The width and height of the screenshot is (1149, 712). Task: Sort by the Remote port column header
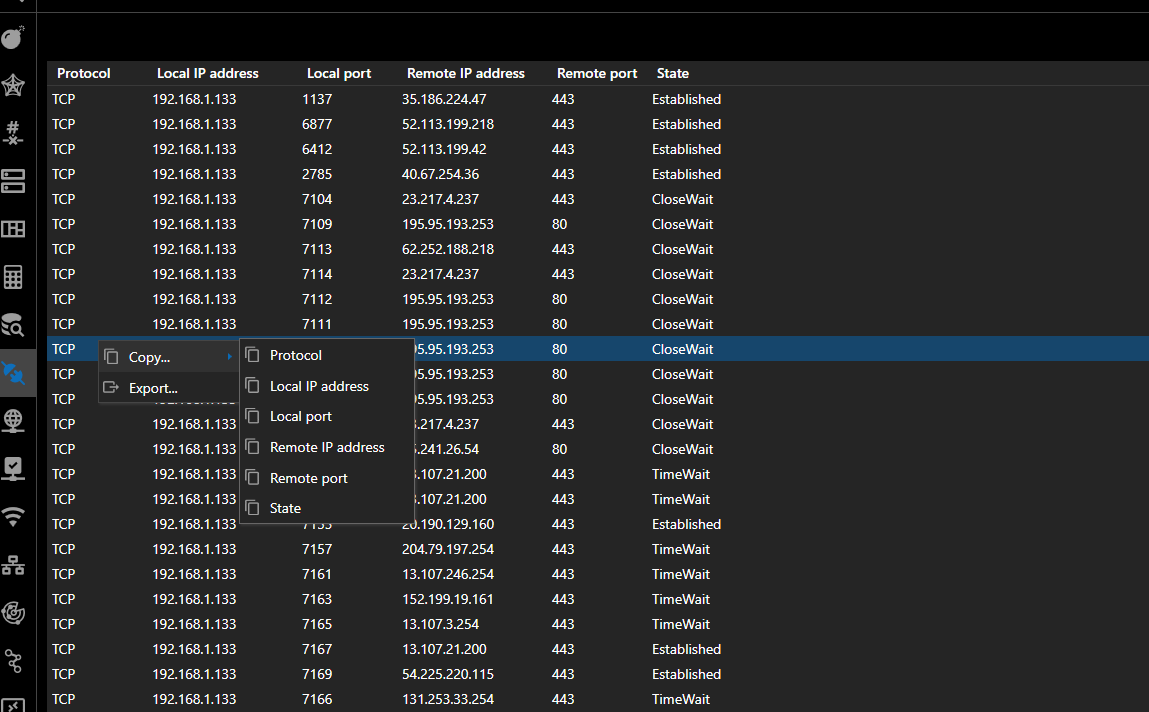click(x=597, y=73)
